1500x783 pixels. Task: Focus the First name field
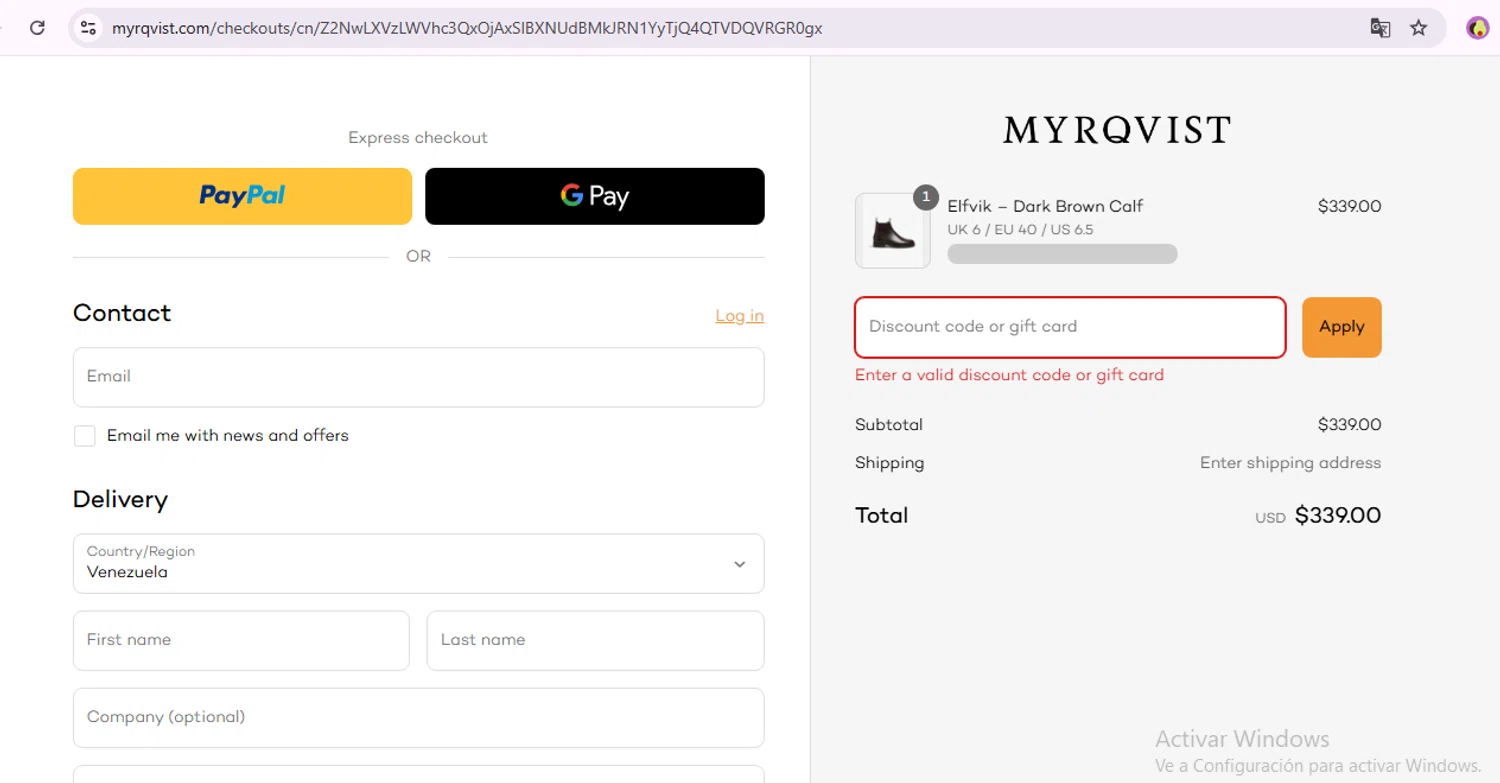coord(241,640)
